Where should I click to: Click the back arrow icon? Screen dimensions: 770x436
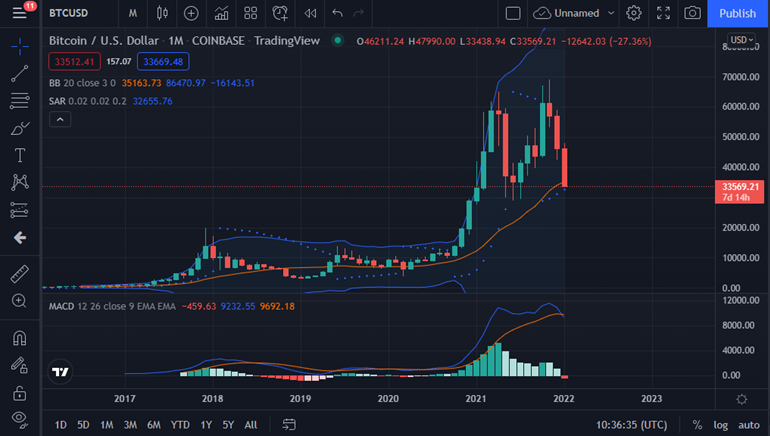(x=20, y=238)
